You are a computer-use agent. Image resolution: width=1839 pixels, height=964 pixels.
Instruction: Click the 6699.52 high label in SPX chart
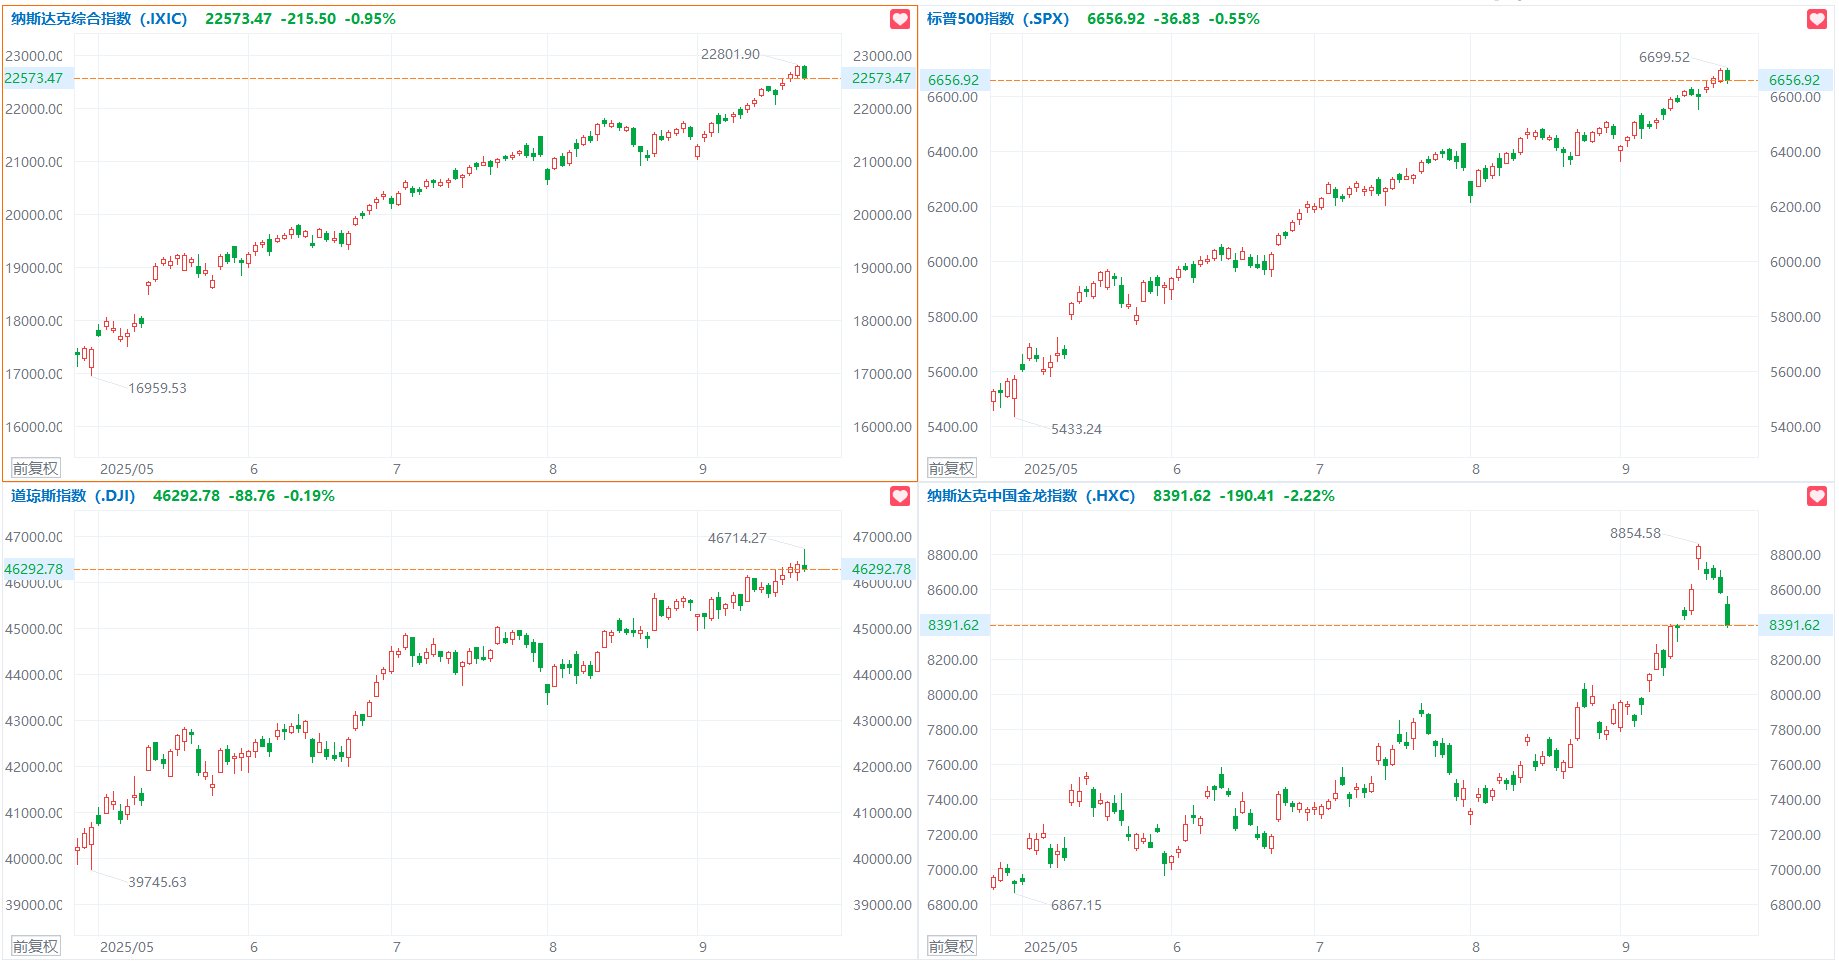1664,57
